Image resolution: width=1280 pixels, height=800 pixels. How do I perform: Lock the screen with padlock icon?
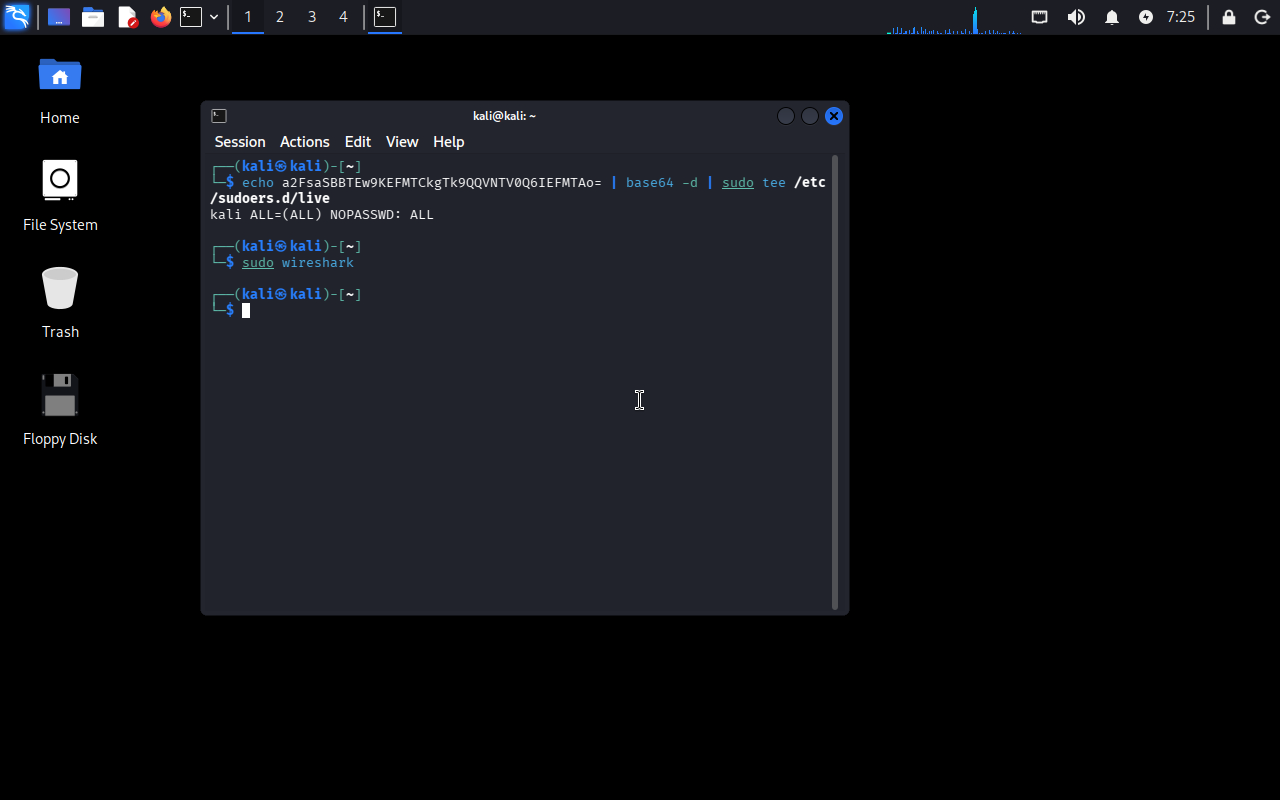pyautogui.click(x=1229, y=17)
